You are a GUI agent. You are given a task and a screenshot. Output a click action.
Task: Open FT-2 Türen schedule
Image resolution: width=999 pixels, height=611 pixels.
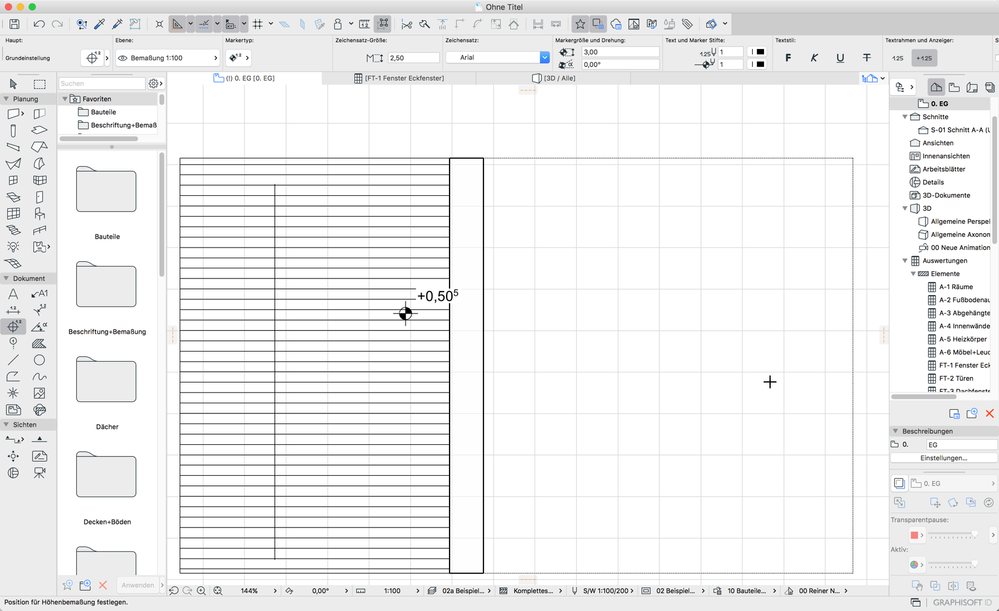pyautogui.click(x=950, y=378)
